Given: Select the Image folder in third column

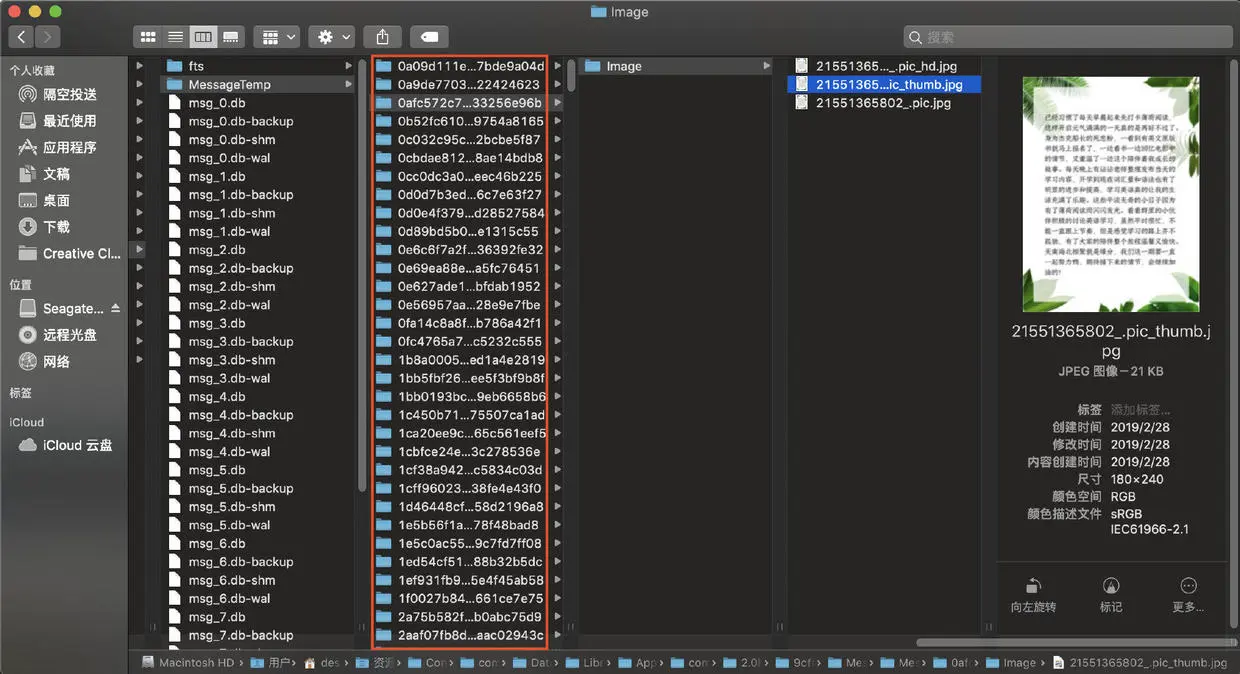Looking at the screenshot, I should [x=676, y=66].
